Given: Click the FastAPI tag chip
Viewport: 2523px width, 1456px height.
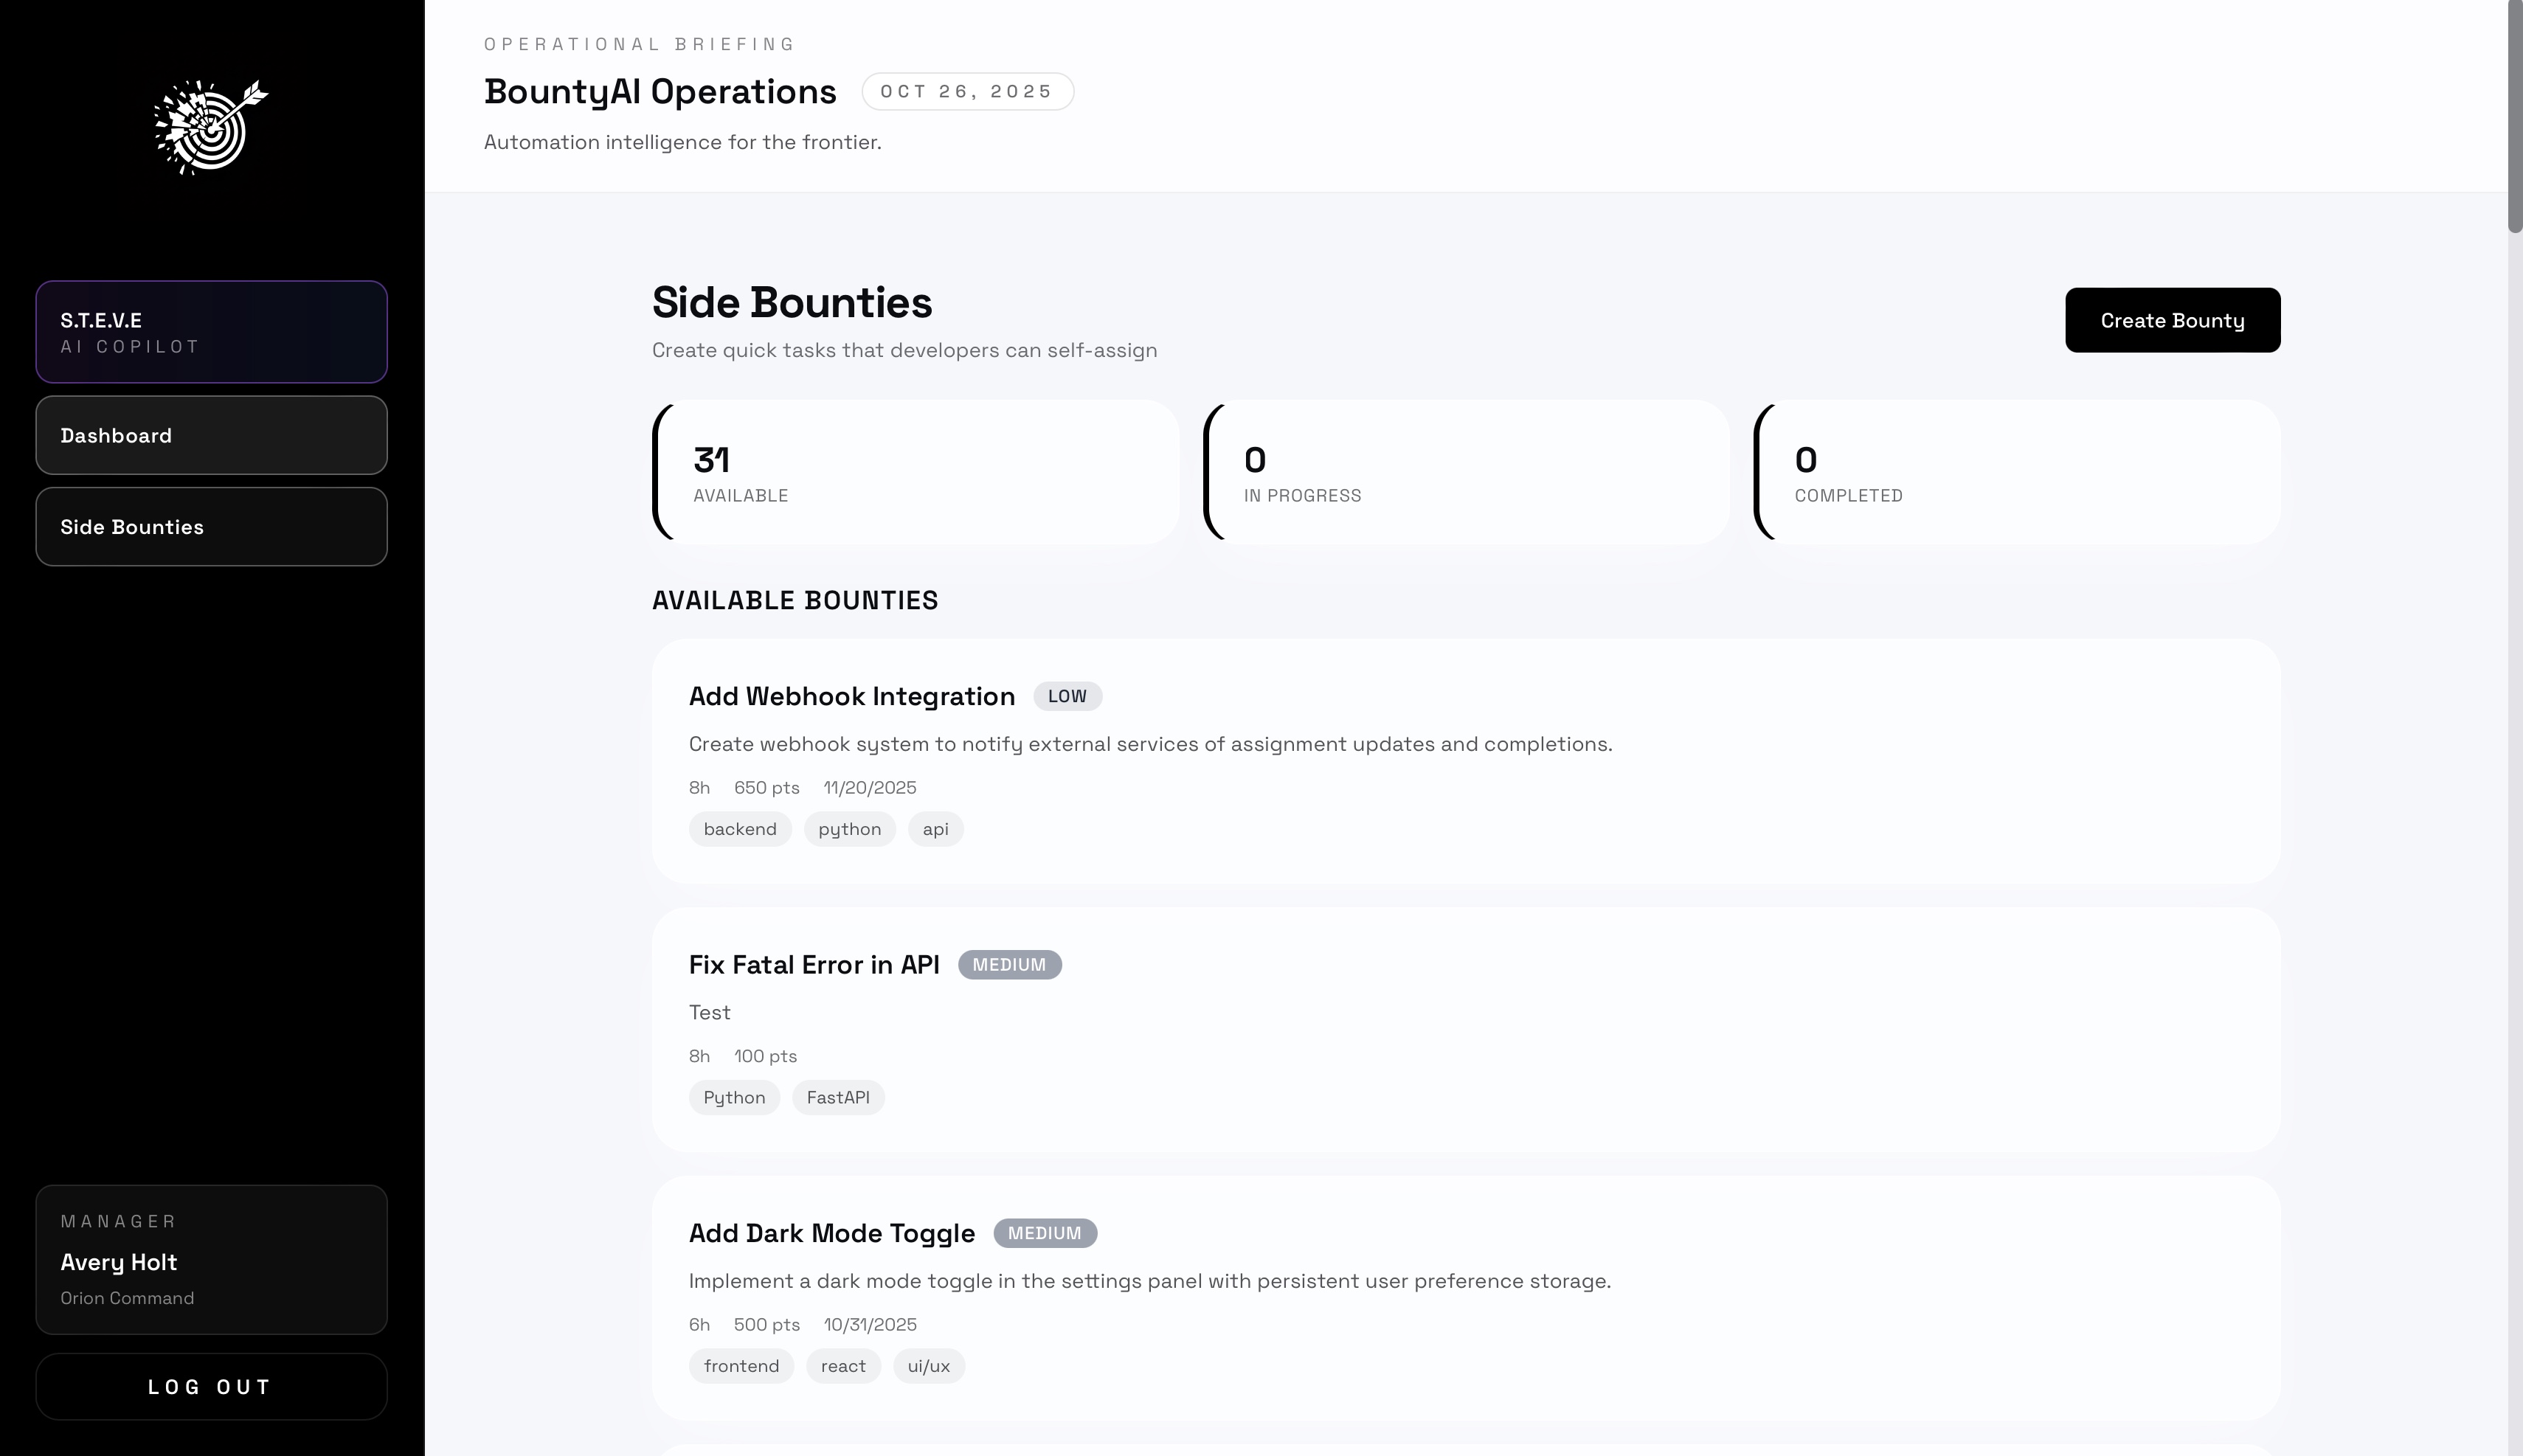Looking at the screenshot, I should tap(838, 1098).
